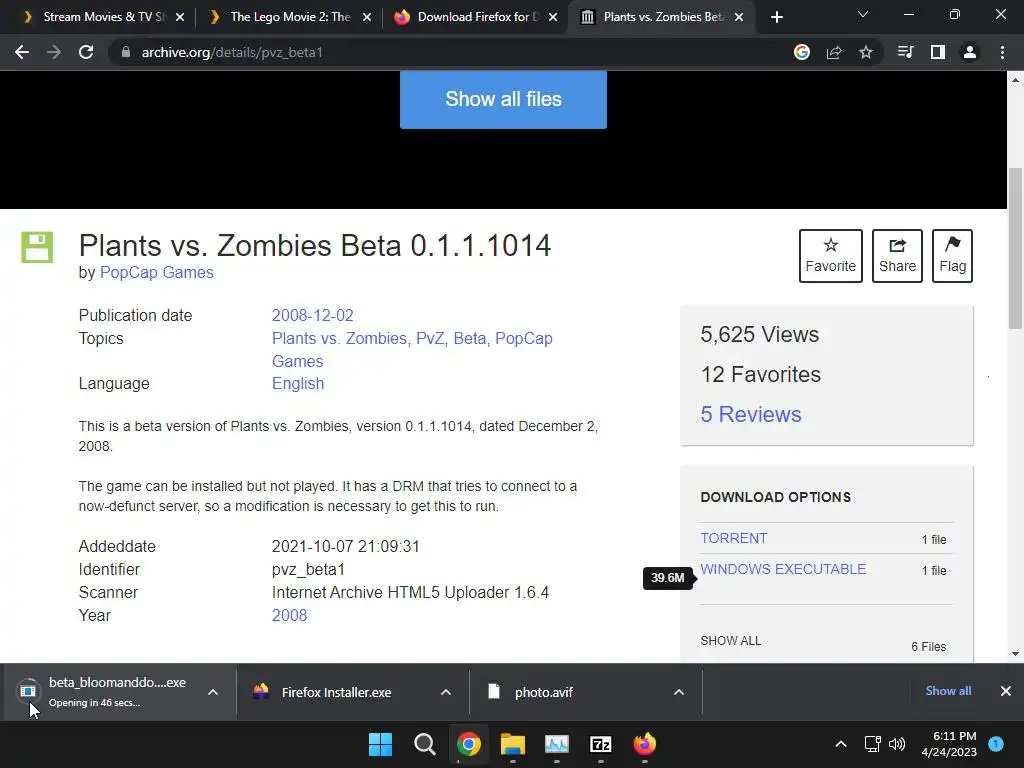Open the network icon in system tray
The width and height of the screenshot is (1024, 768).
point(872,744)
